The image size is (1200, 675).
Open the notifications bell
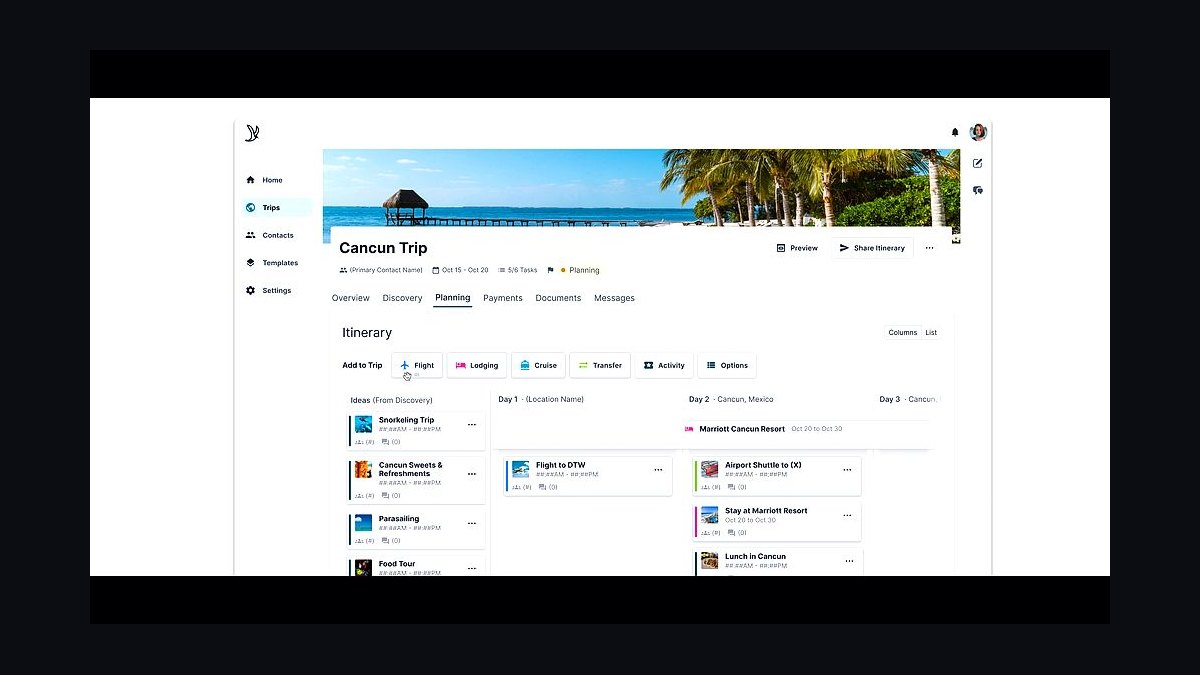pyautogui.click(x=955, y=132)
